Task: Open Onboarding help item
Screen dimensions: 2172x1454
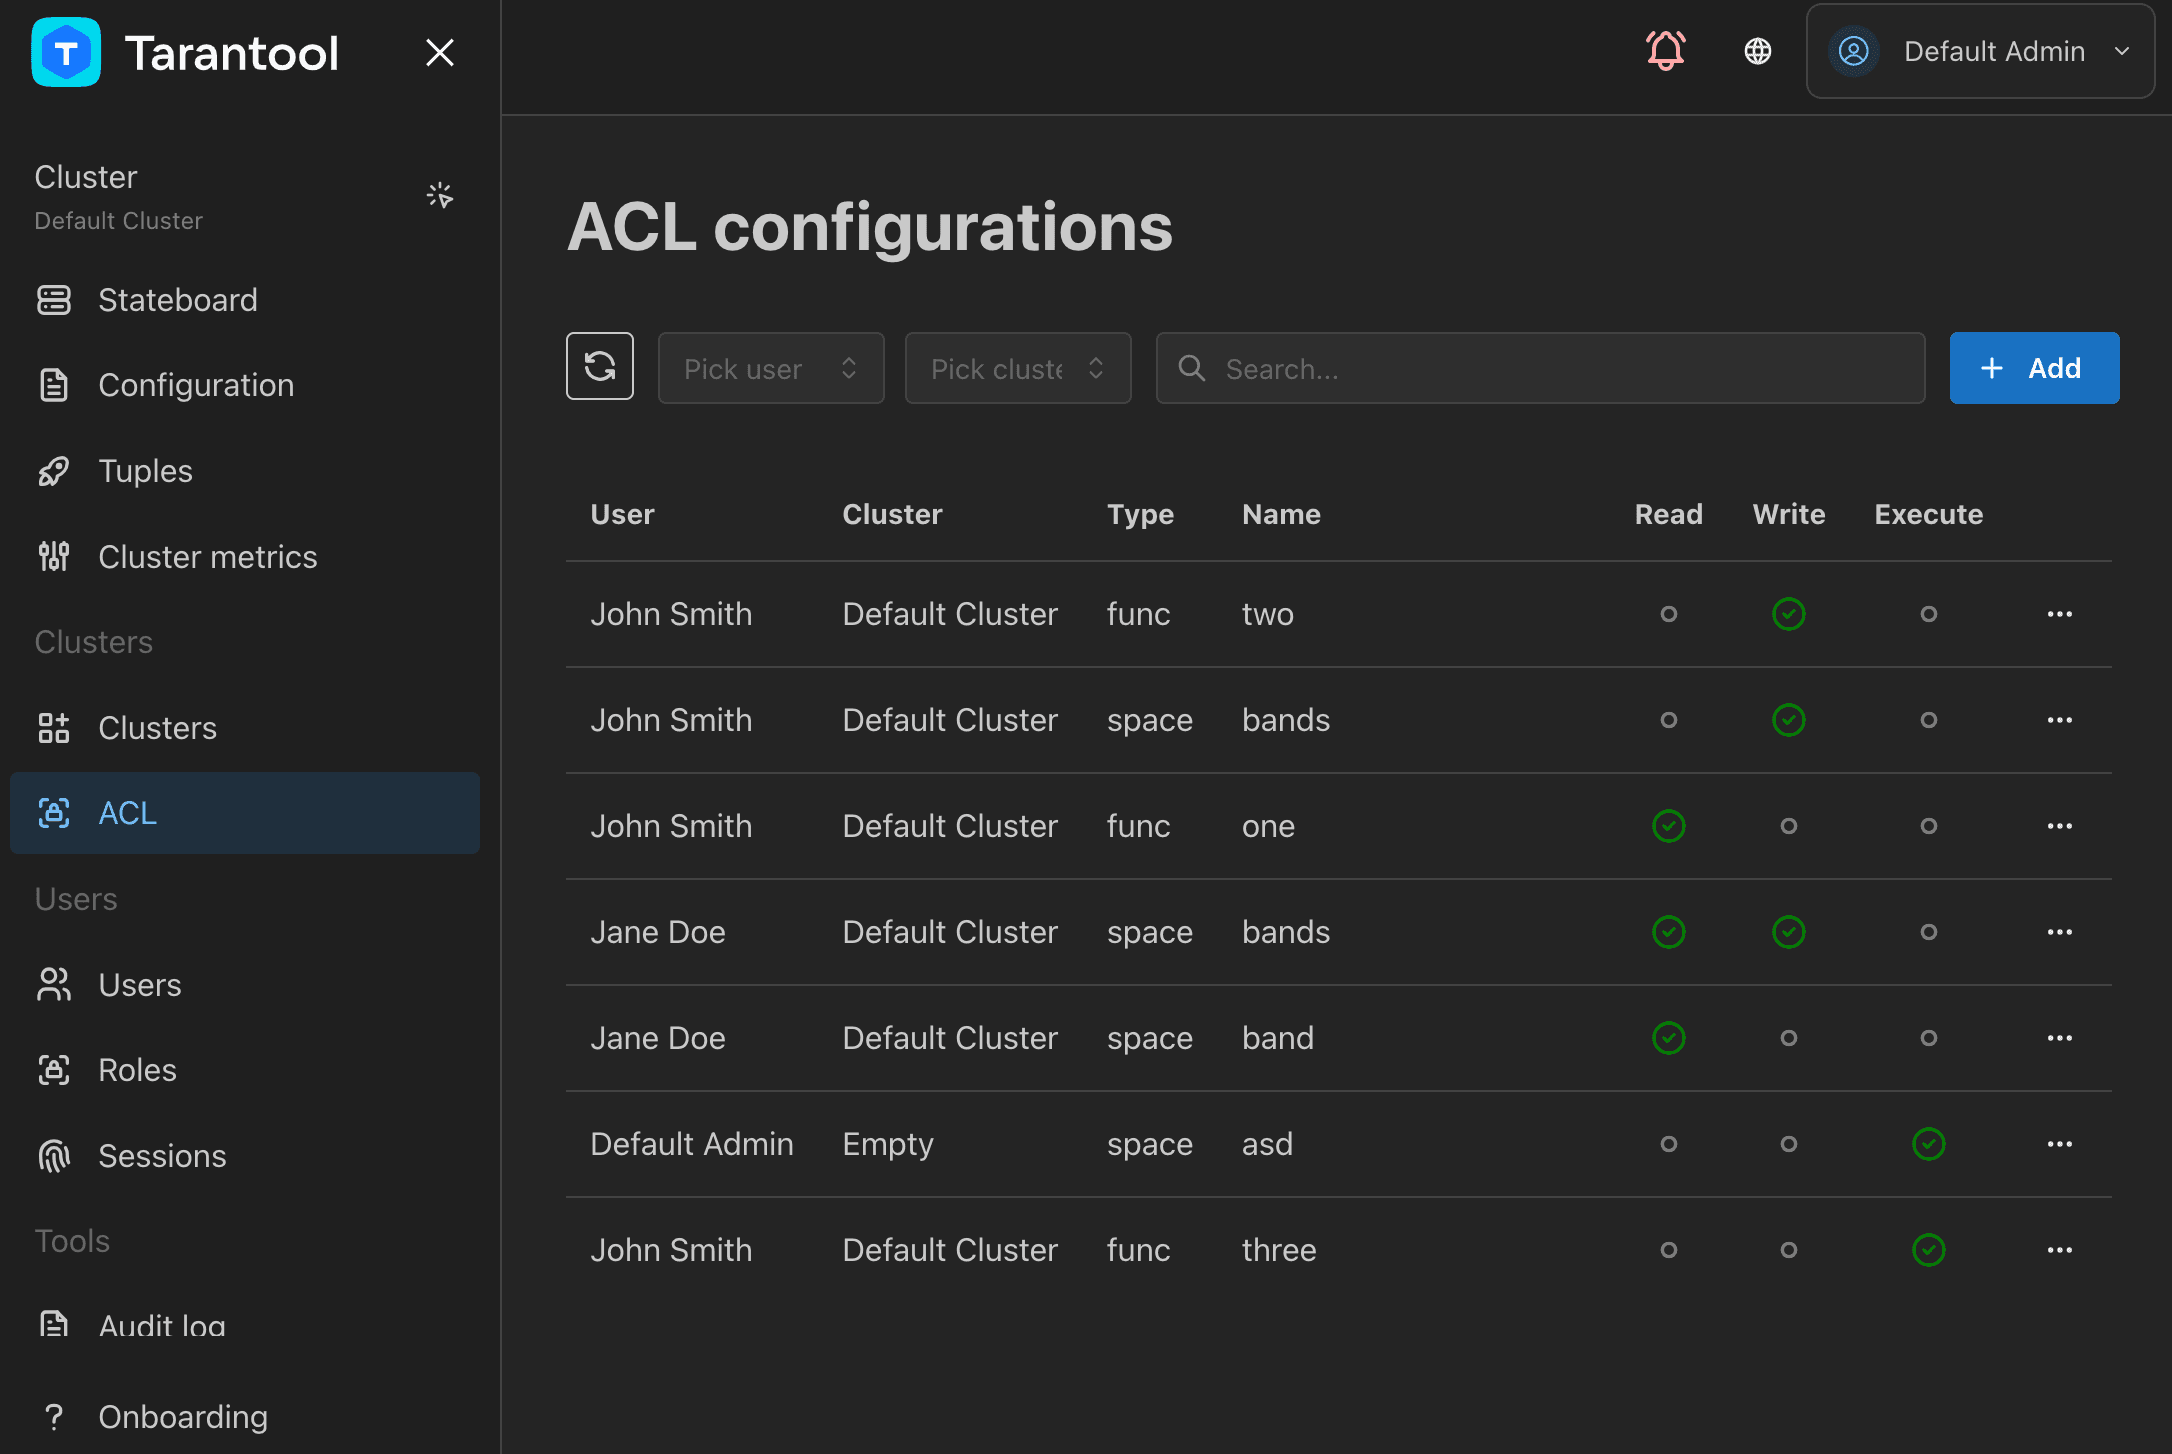Action: 245,1417
